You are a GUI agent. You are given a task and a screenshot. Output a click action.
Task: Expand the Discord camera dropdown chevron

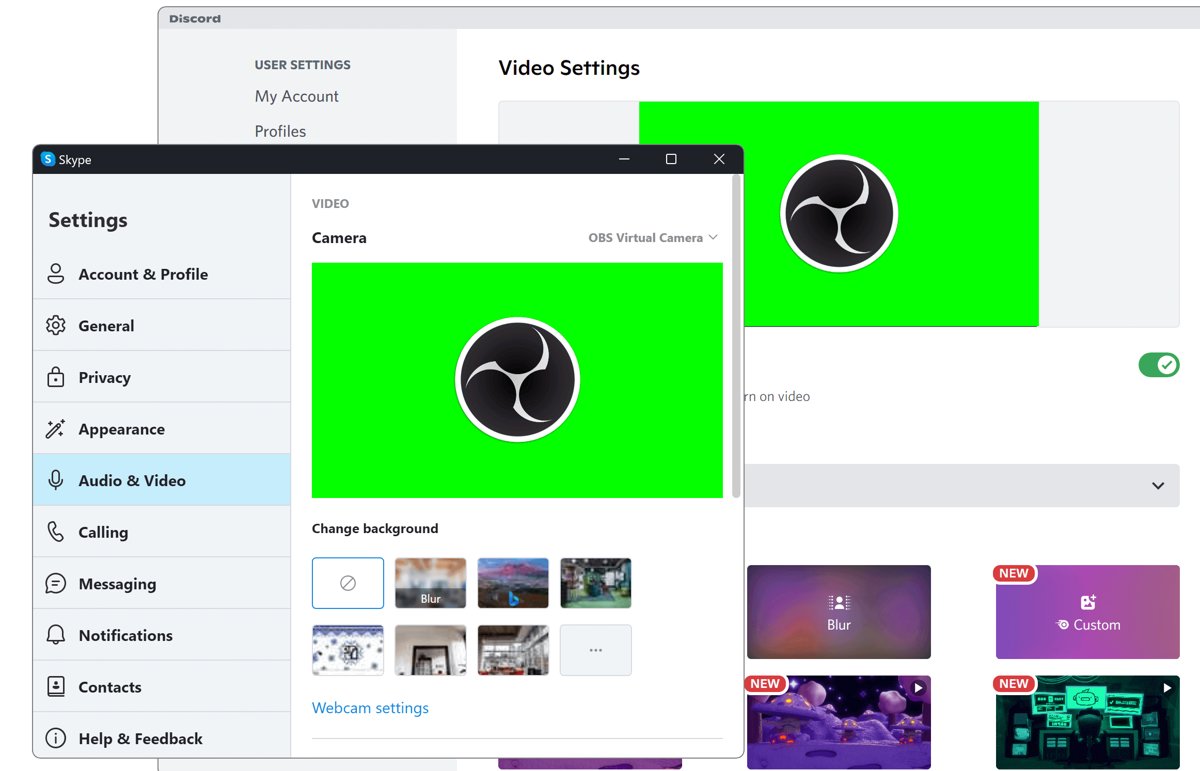[1158, 486]
